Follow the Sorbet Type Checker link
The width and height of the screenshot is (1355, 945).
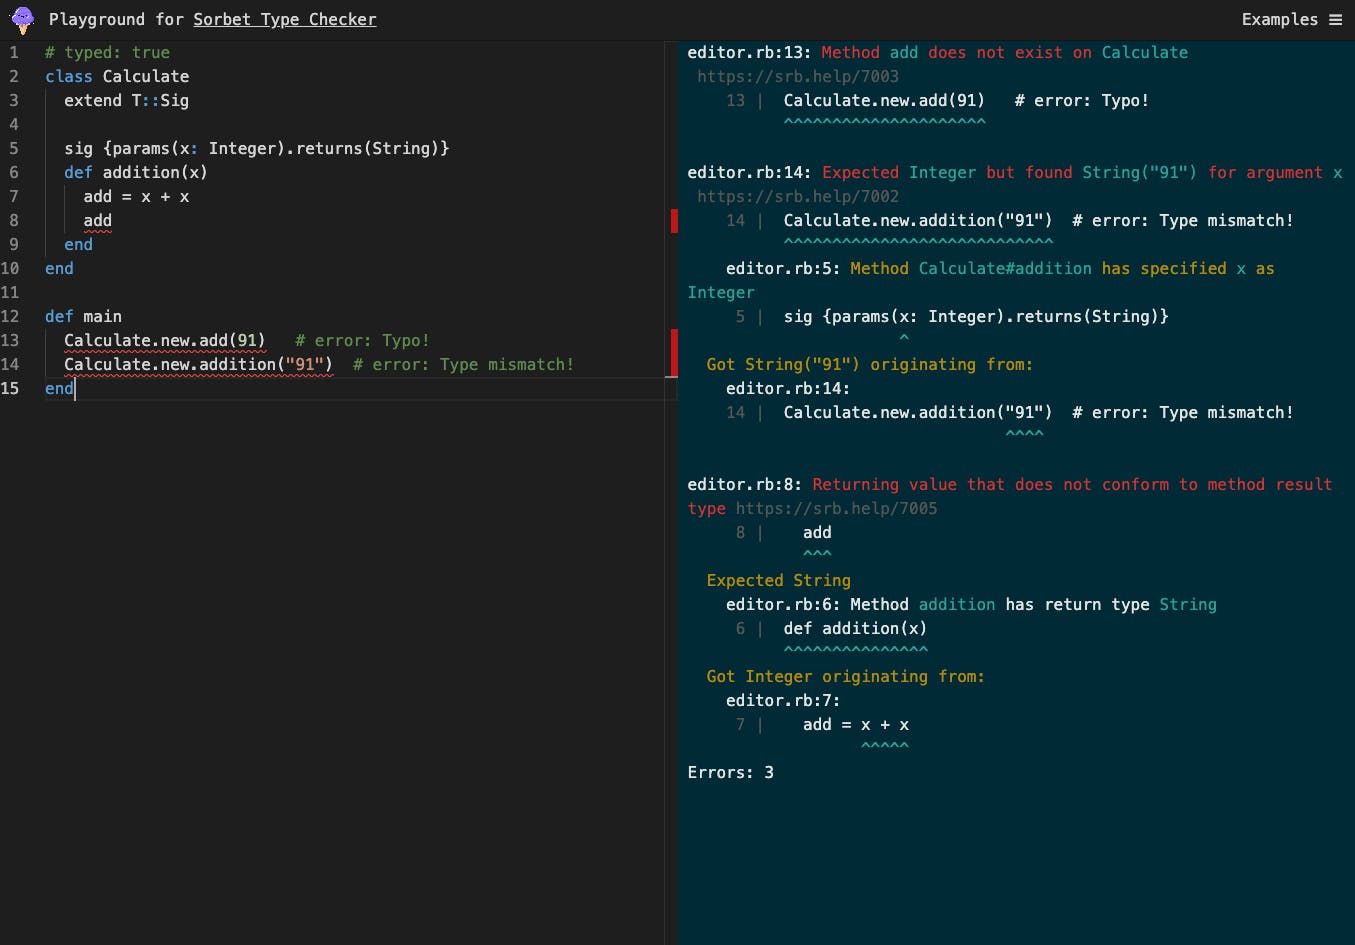[284, 19]
